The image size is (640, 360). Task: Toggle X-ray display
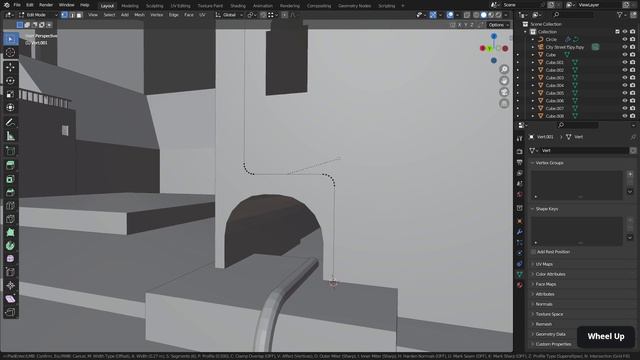click(x=467, y=15)
